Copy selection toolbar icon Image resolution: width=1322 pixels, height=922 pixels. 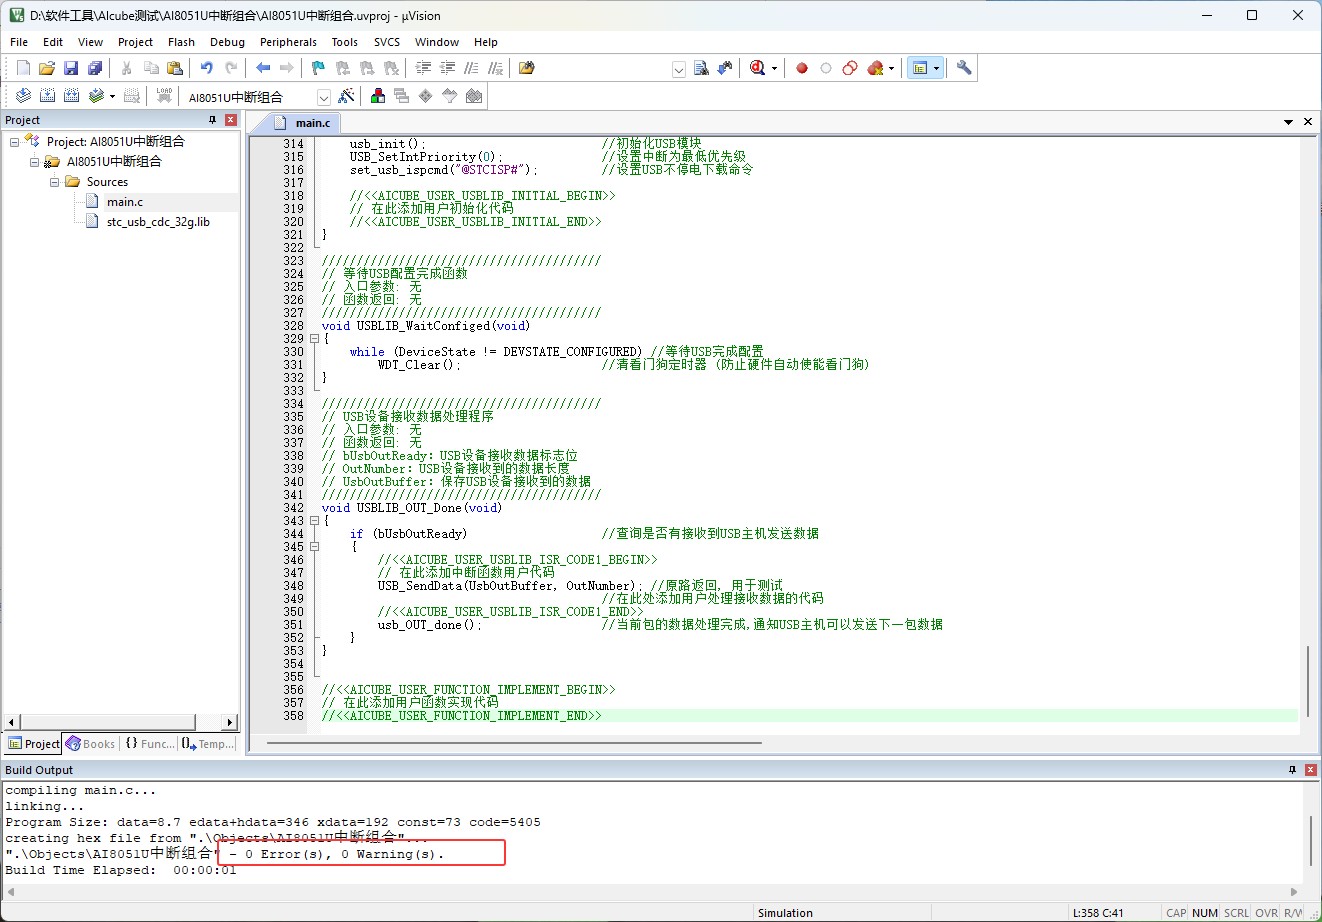pyautogui.click(x=151, y=68)
